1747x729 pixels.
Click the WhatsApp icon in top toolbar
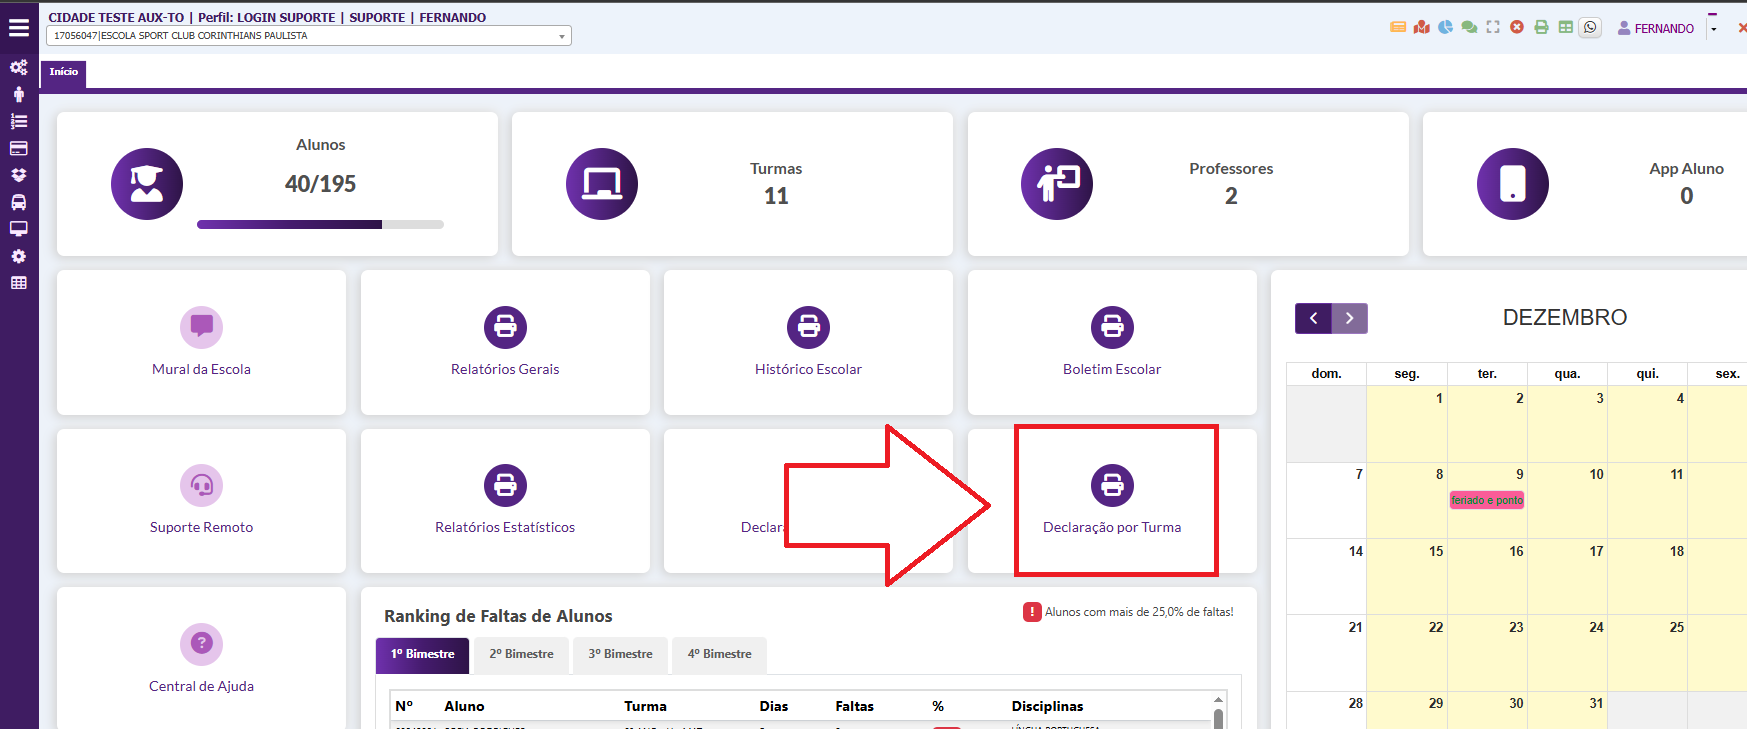(x=1590, y=28)
